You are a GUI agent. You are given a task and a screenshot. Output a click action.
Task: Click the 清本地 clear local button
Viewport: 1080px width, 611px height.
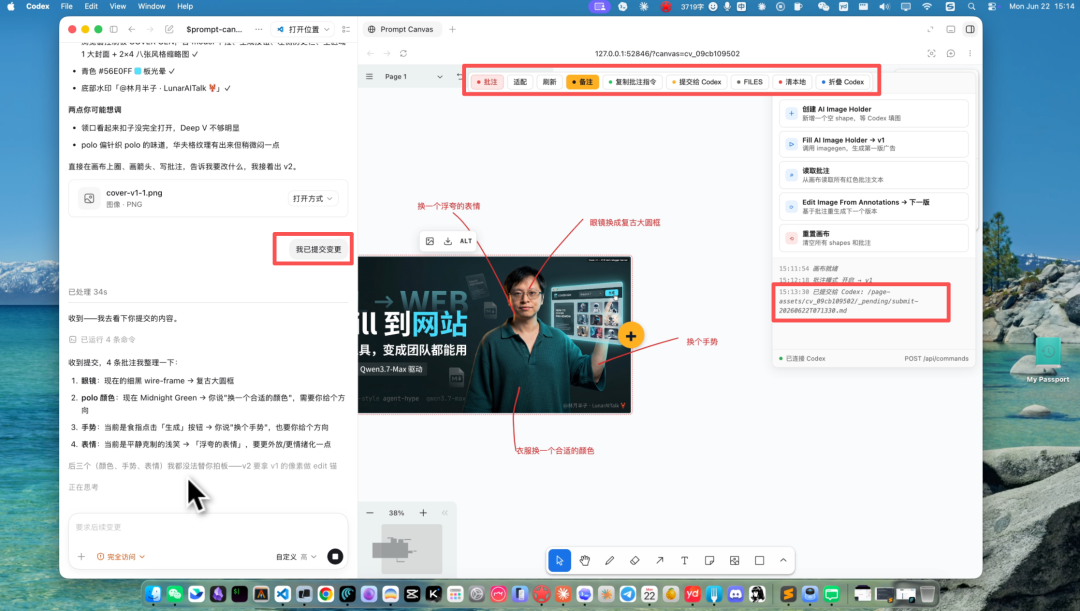pyautogui.click(x=792, y=82)
